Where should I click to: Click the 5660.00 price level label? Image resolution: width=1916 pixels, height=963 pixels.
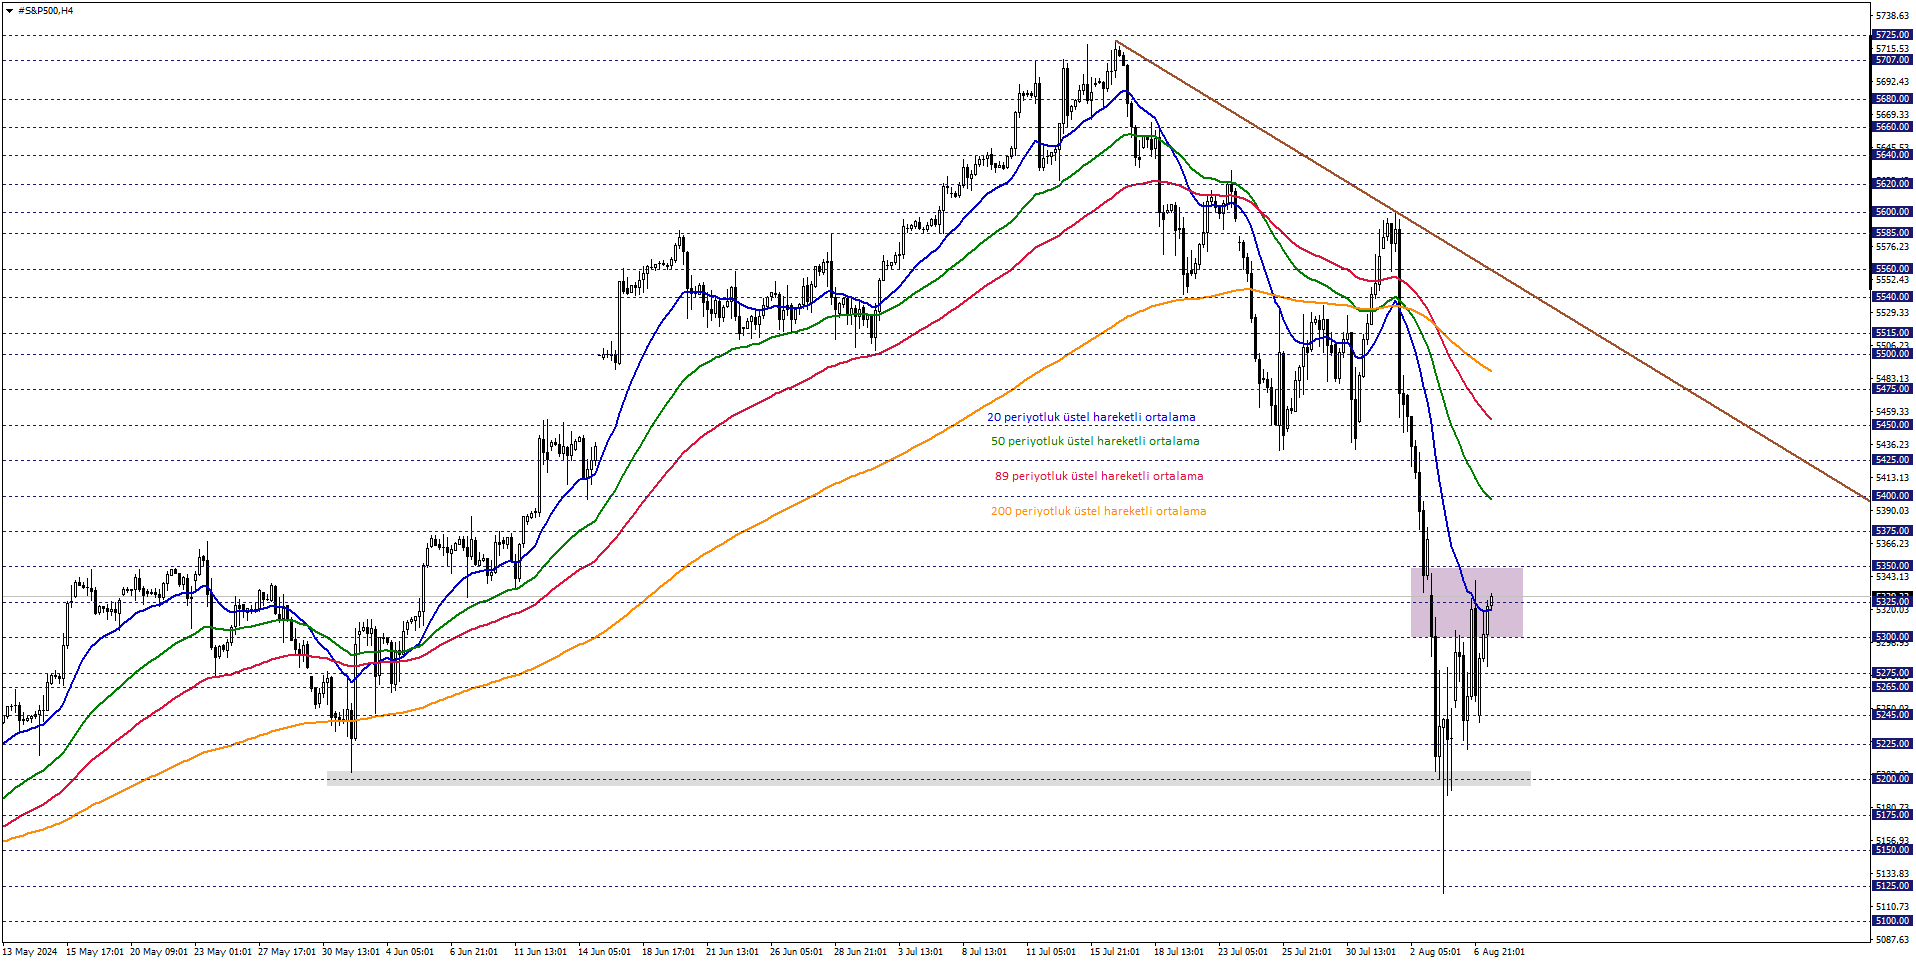click(x=1892, y=127)
